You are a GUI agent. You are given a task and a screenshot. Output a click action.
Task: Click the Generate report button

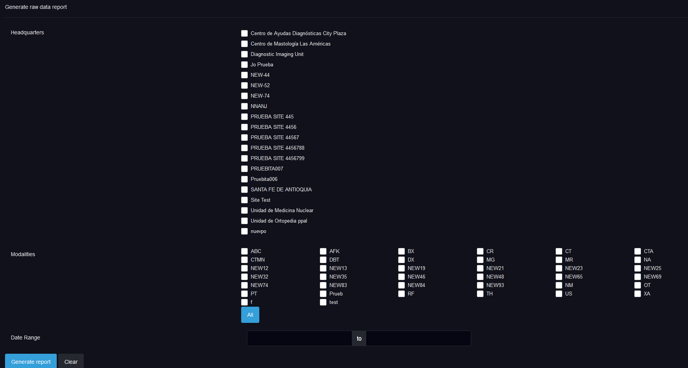pyautogui.click(x=31, y=361)
